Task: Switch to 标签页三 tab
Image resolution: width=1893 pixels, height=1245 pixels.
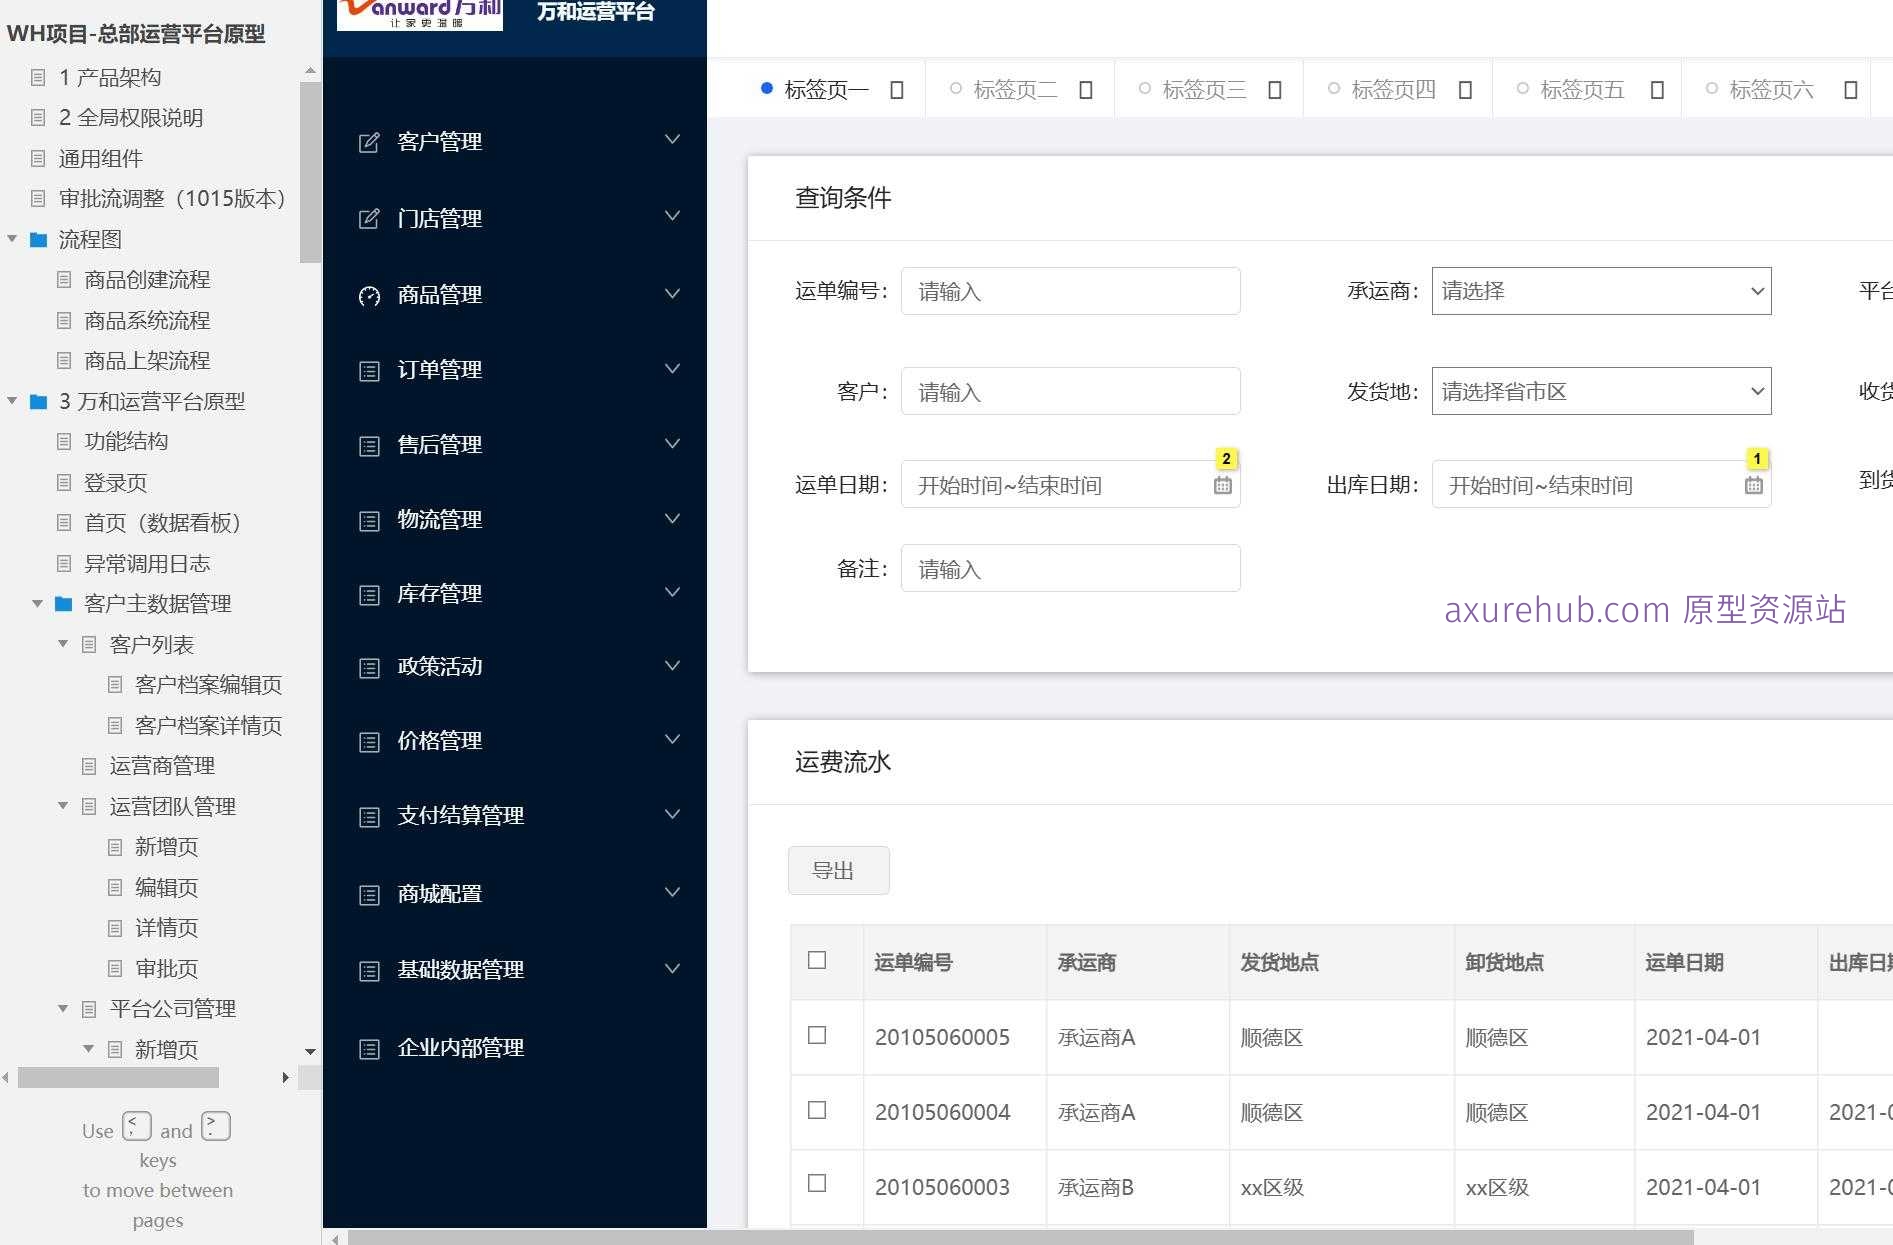Action: point(1203,90)
